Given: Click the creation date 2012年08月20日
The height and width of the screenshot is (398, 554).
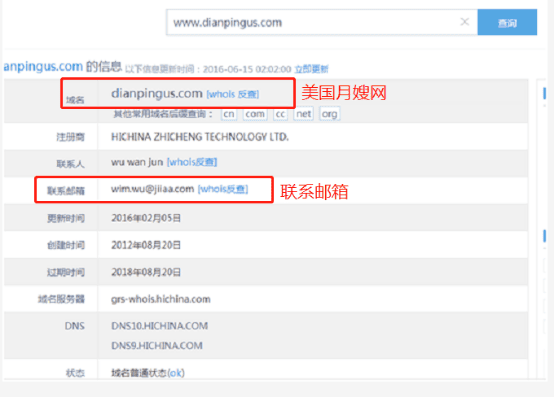Looking at the screenshot, I should (x=146, y=245).
